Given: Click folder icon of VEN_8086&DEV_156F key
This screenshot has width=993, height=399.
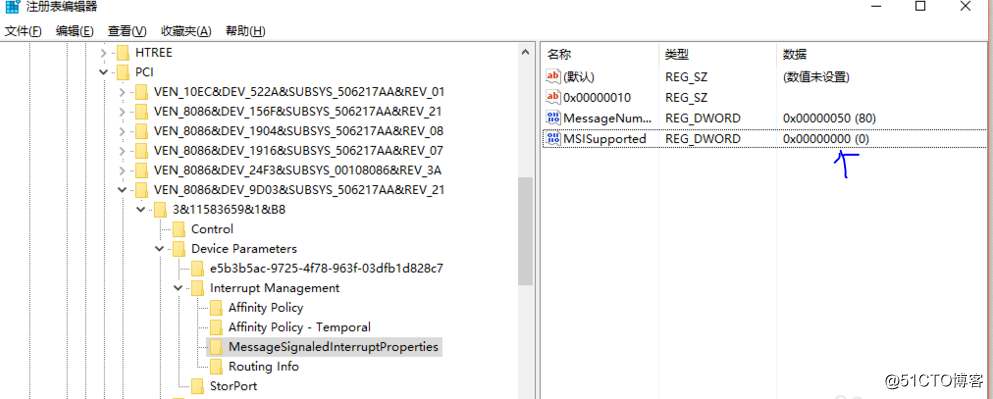Looking at the screenshot, I should coord(141,111).
